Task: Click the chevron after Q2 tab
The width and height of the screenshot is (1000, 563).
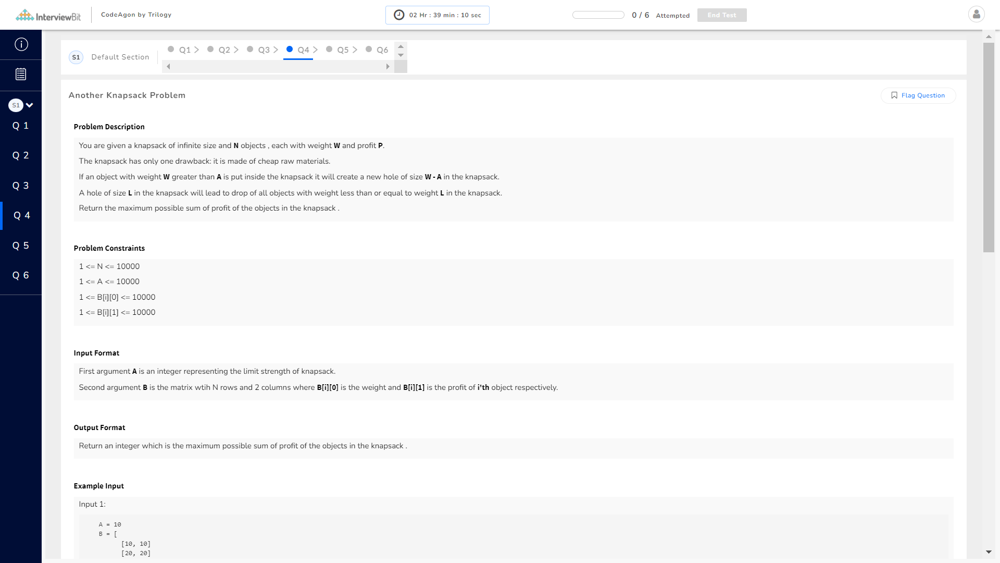Action: click(236, 50)
